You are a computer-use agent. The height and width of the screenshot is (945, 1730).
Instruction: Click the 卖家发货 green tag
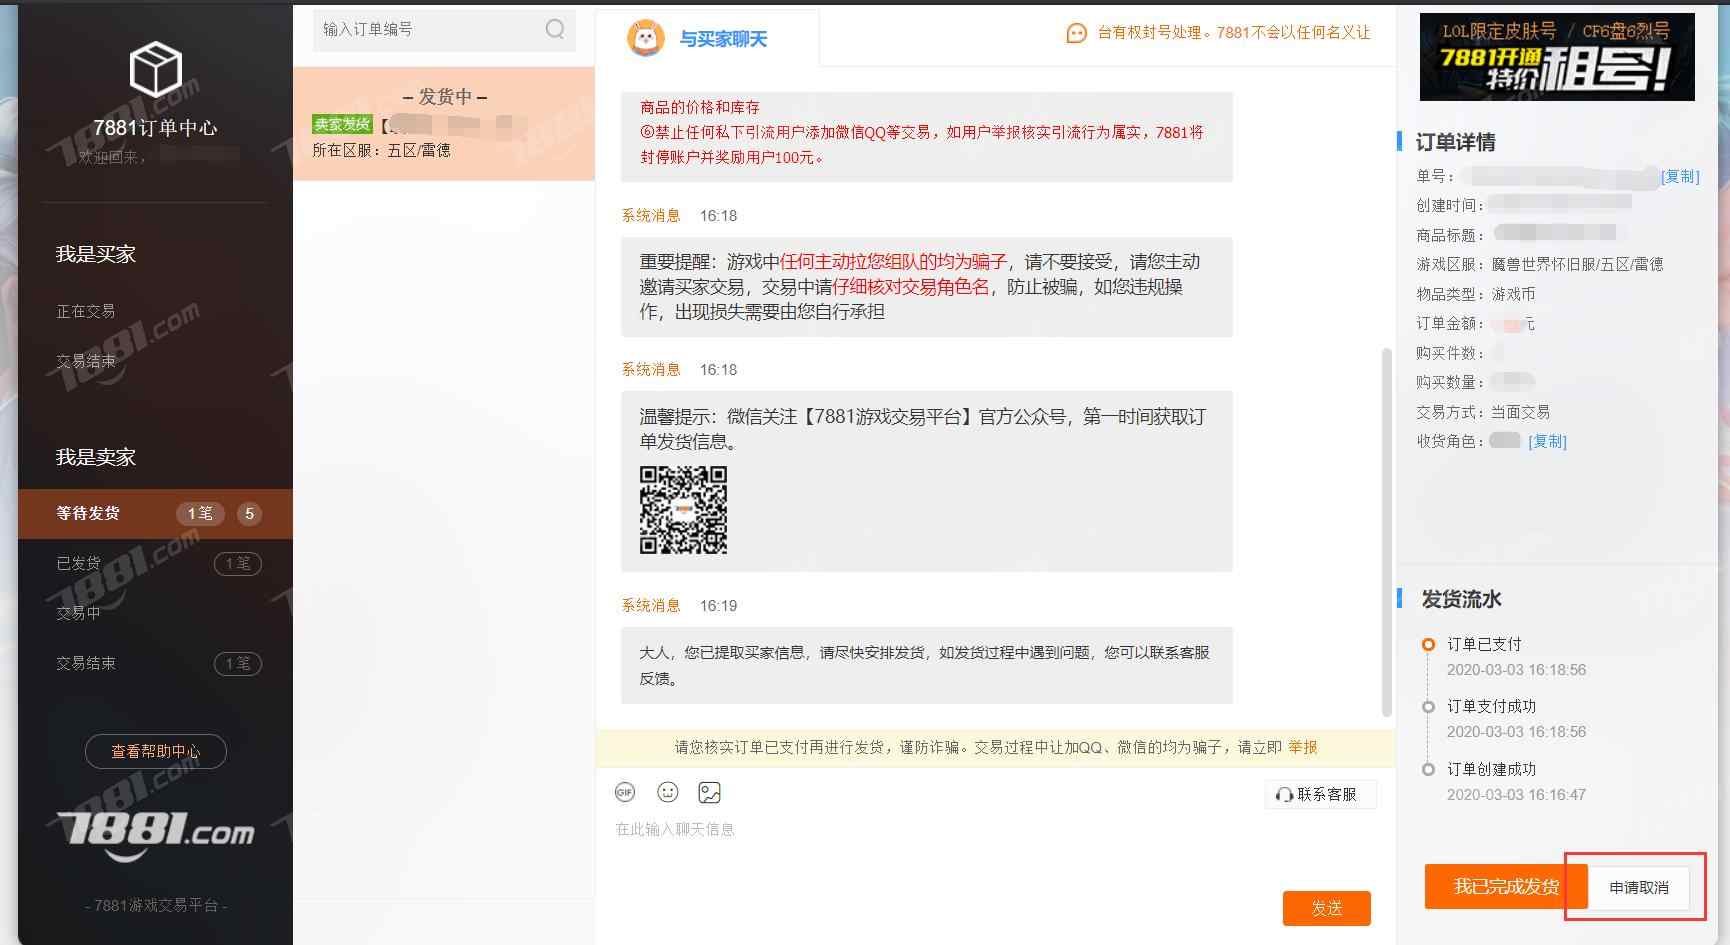[x=342, y=124]
